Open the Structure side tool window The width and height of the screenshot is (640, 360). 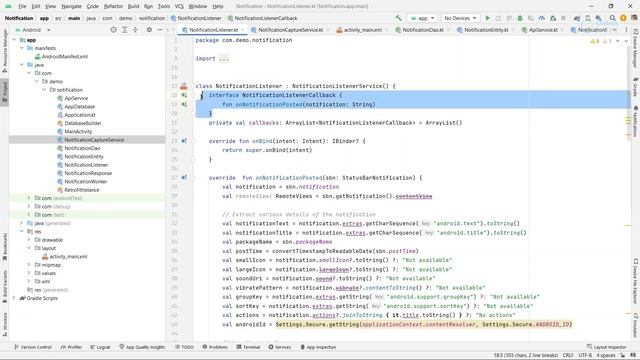[x=5, y=324]
